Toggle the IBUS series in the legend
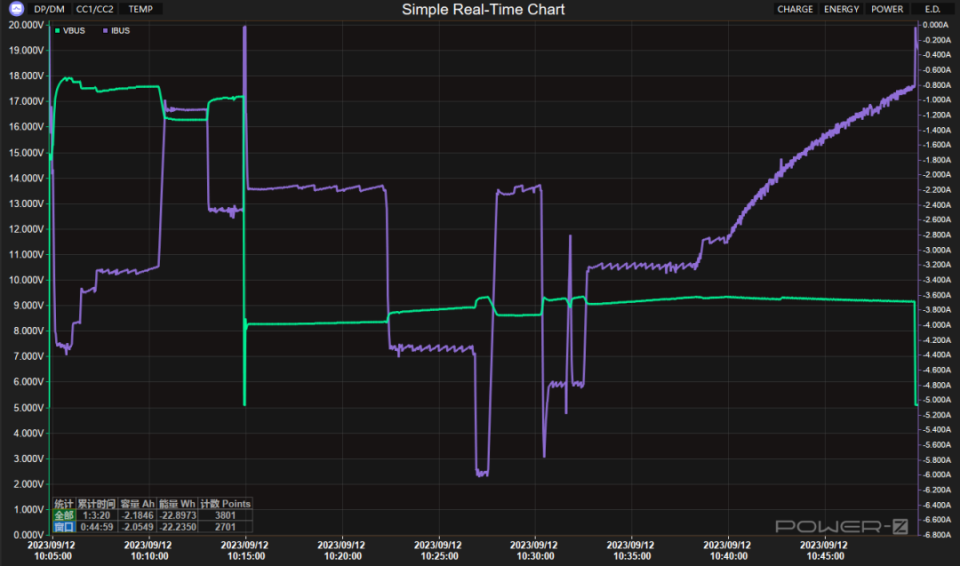960x566 pixels. coord(116,31)
